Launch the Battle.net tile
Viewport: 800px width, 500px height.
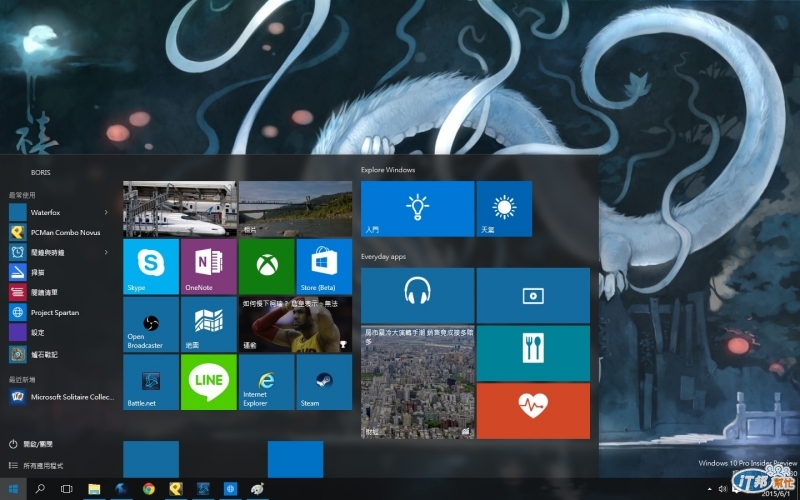[x=151, y=382]
